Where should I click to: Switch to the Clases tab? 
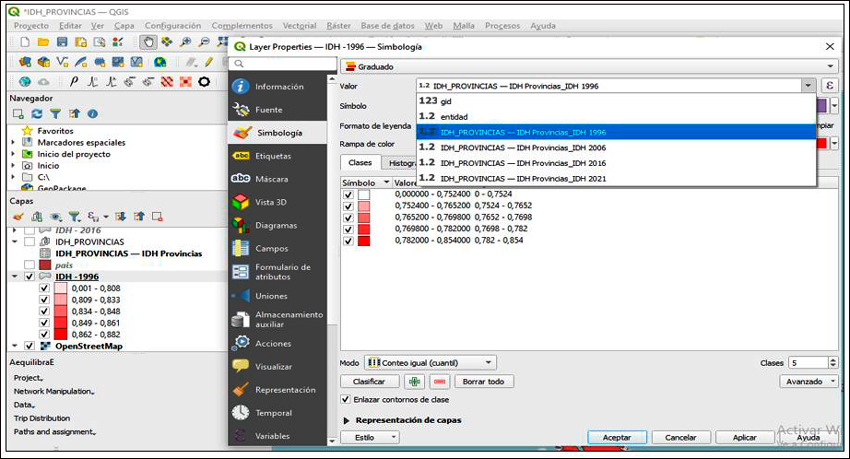click(x=360, y=162)
